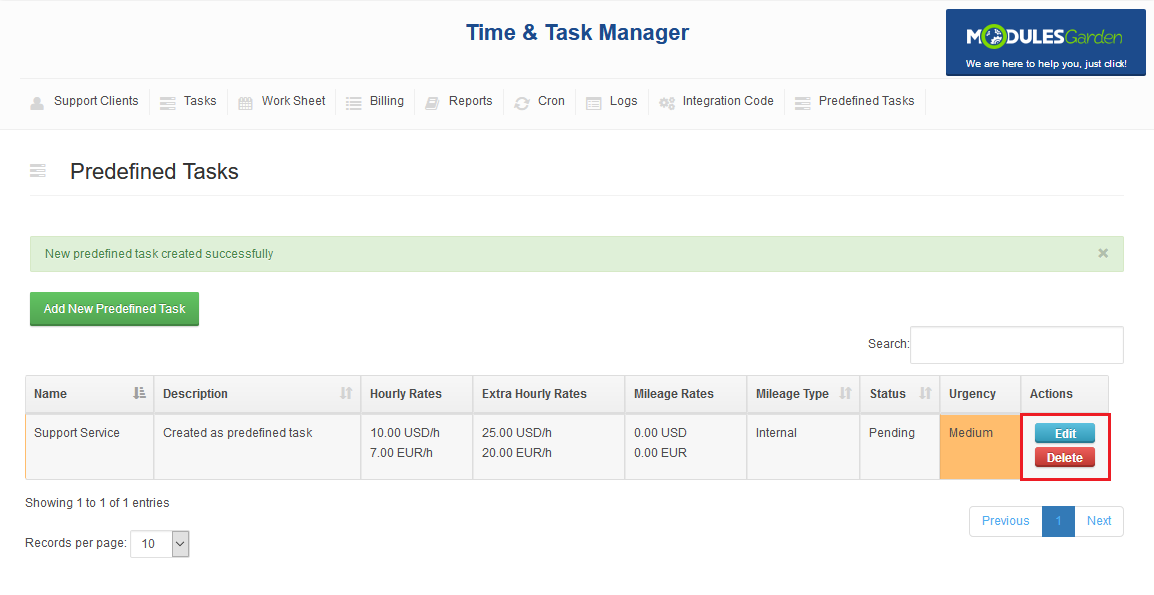
Task: Click the Cron refresh icon
Action: (522, 103)
